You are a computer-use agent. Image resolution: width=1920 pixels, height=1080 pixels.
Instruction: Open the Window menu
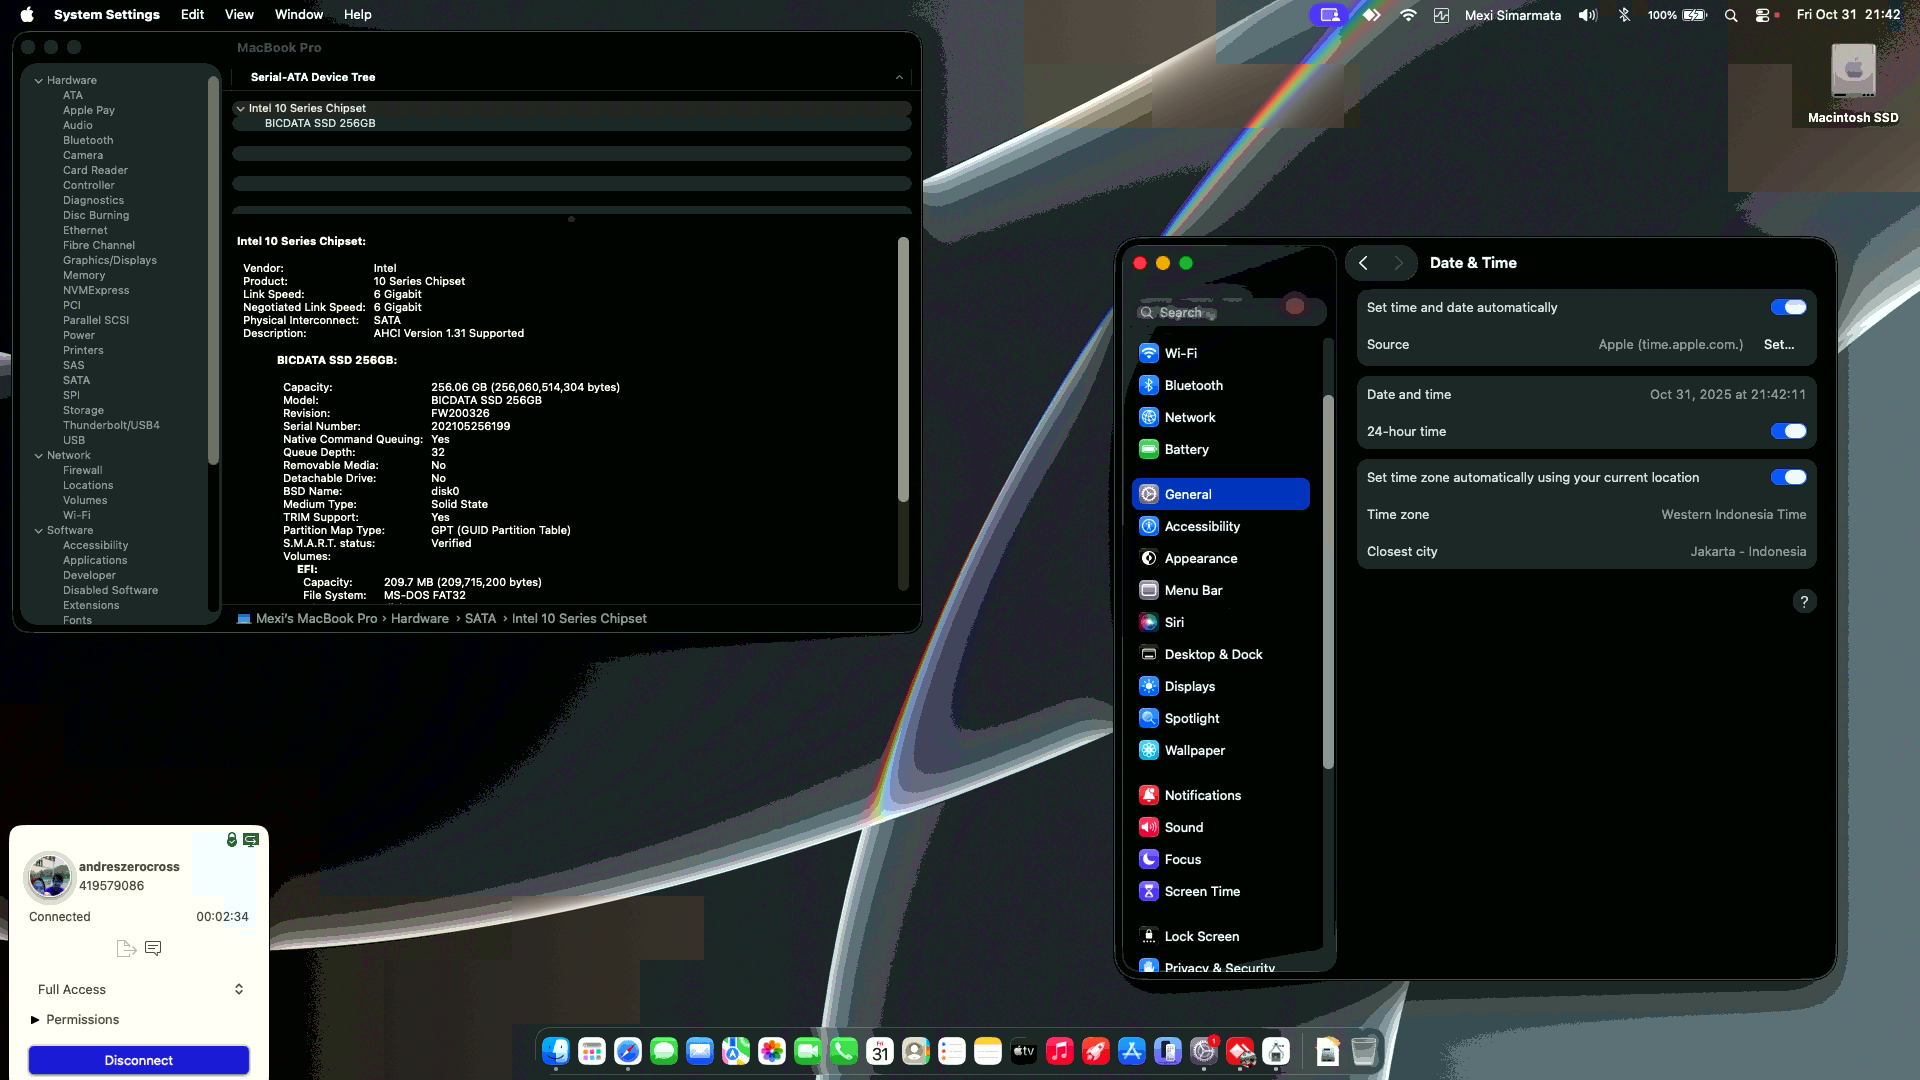(299, 15)
